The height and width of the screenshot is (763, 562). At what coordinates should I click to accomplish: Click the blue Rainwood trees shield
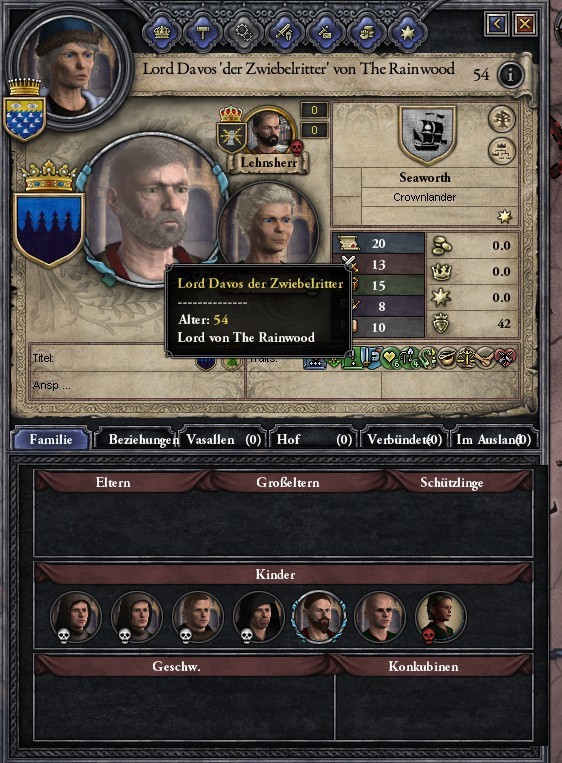[48, 229]
